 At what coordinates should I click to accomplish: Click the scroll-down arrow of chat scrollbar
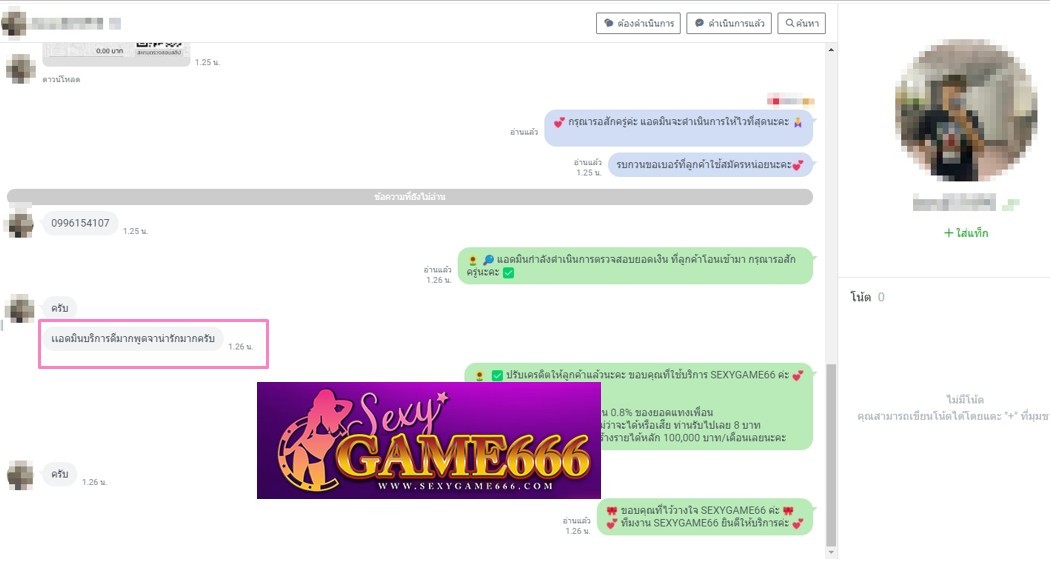point(830,551)
